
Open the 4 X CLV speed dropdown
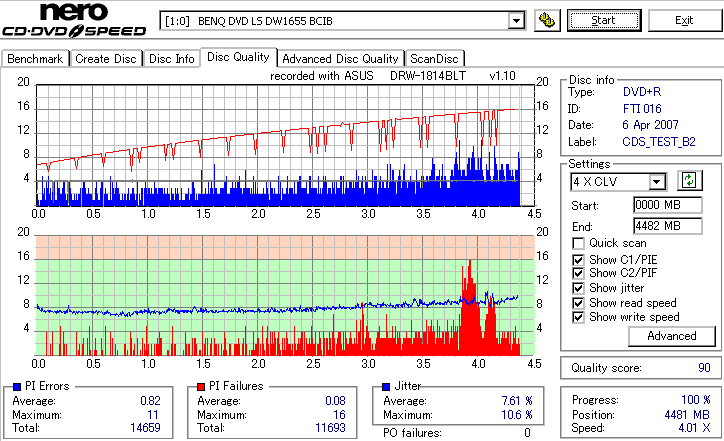[x=657, y=182]
